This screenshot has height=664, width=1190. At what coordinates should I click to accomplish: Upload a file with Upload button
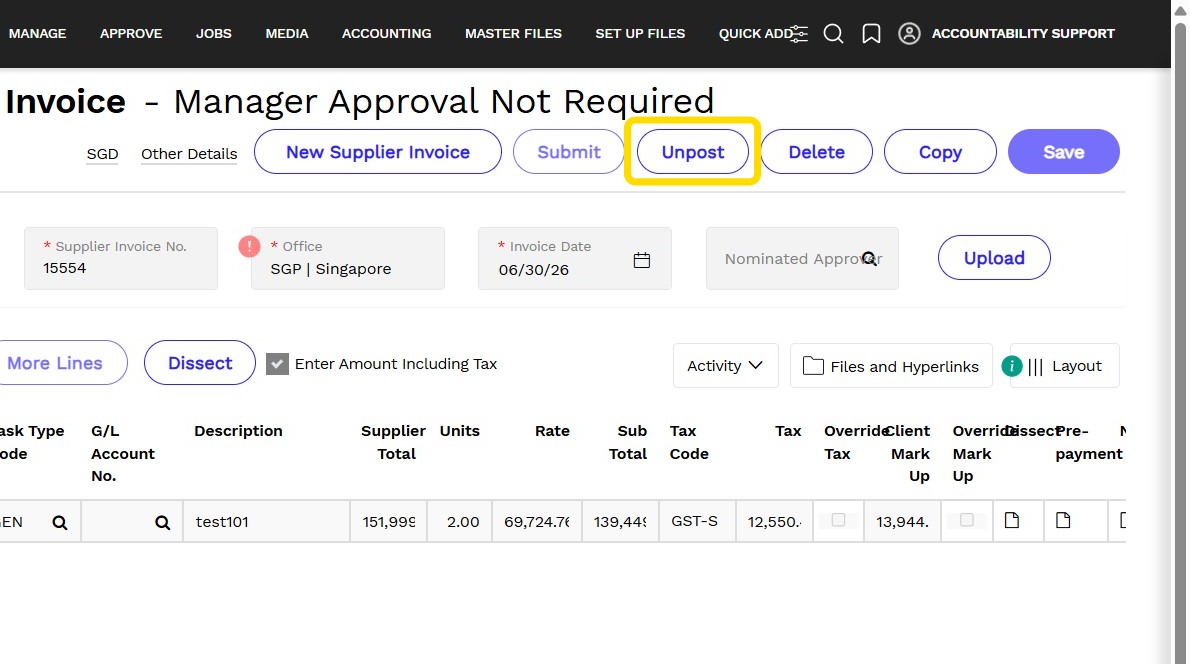tap(994, 258)
